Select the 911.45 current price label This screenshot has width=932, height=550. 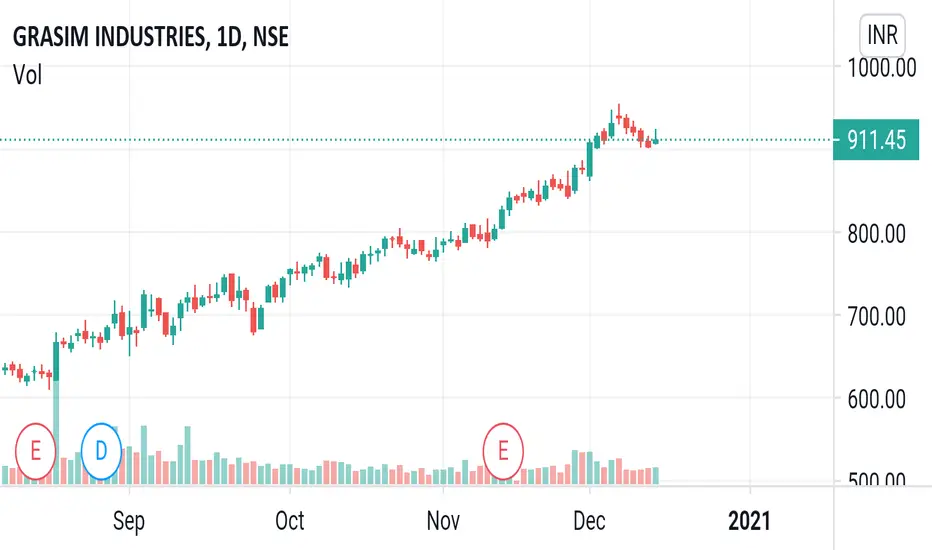point(876,140)
